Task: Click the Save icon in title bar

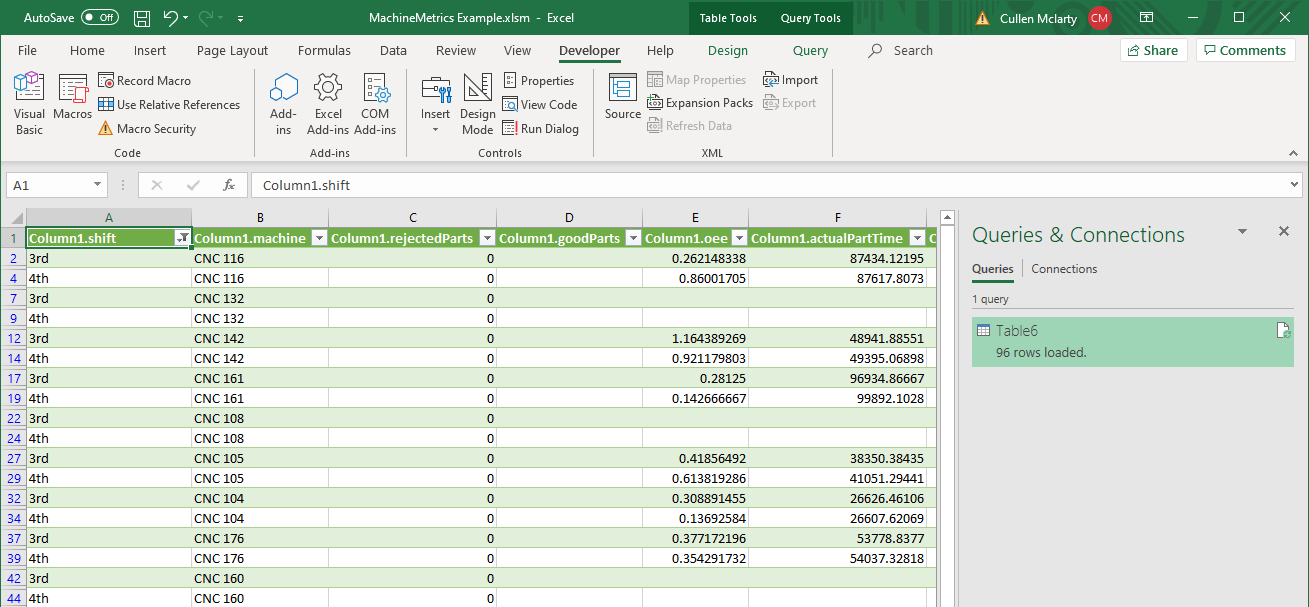Action: click(x=142, y=18)
